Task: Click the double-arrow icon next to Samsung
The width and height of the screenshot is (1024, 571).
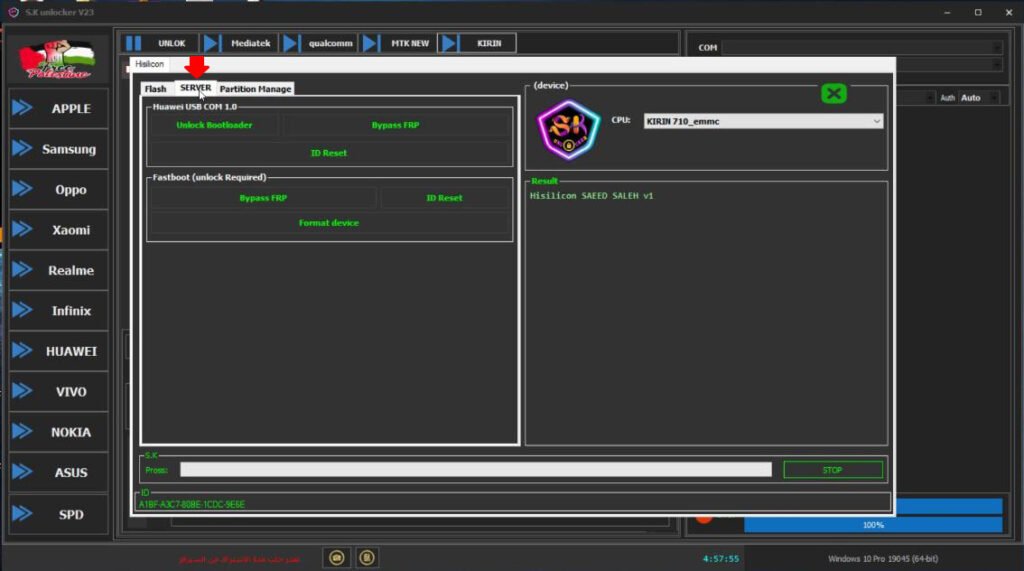Action: click(x=22, y=148)
